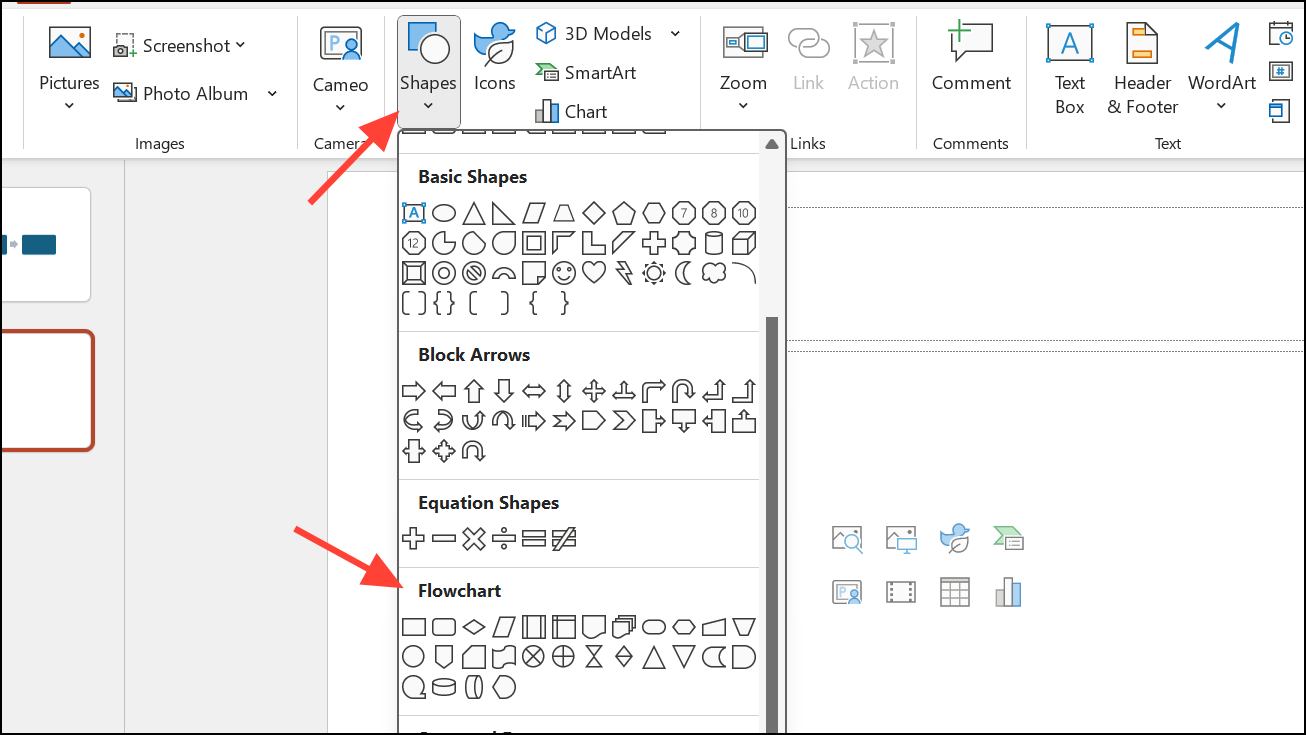The image size is (1306, 735).
Task: Insert the Flowchart Decision diamond shape
Action: coord(474,627)
